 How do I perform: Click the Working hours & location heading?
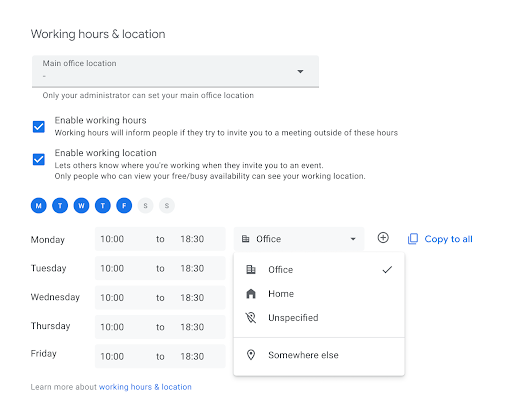coord(98,34)
